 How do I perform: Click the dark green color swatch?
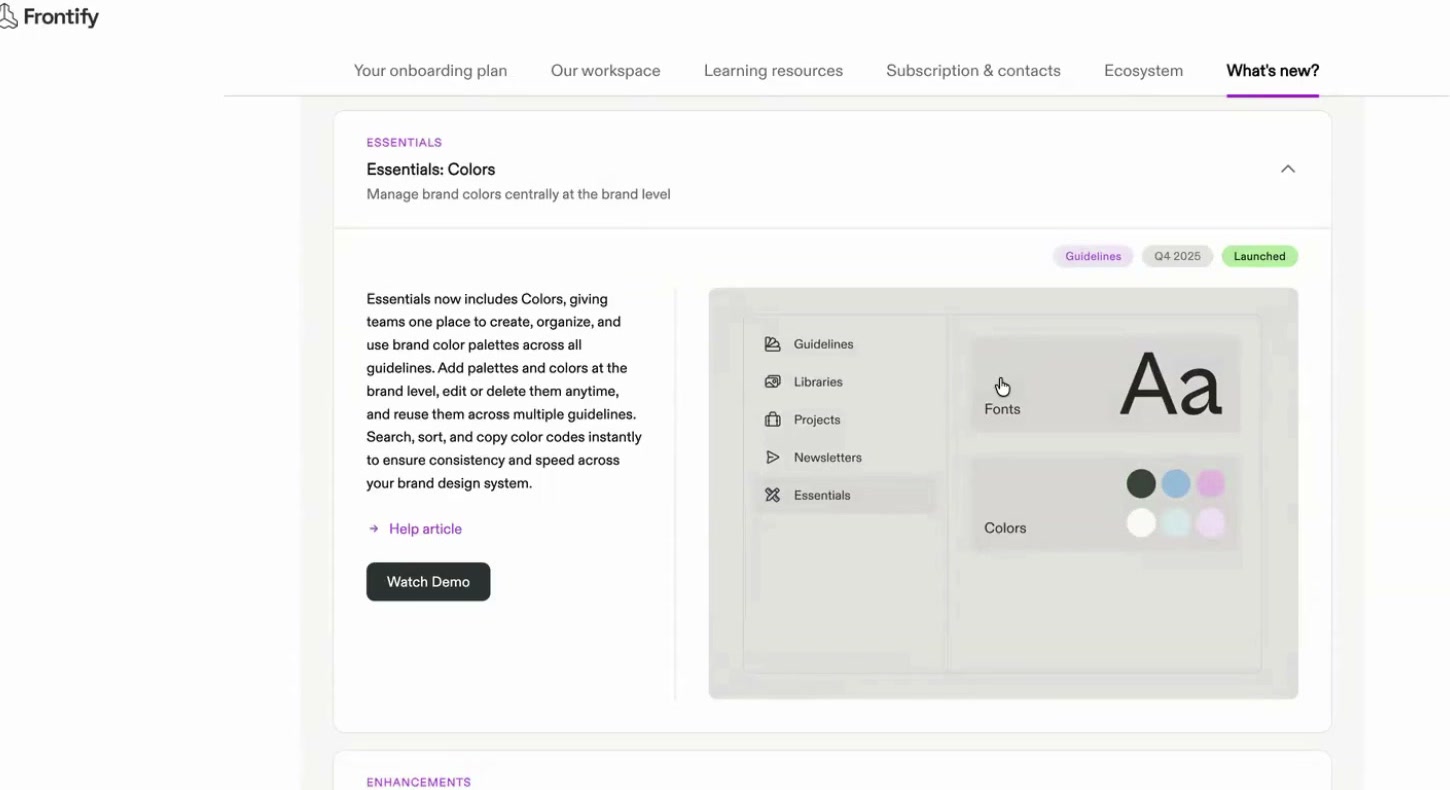click(x=1141, y=484)
